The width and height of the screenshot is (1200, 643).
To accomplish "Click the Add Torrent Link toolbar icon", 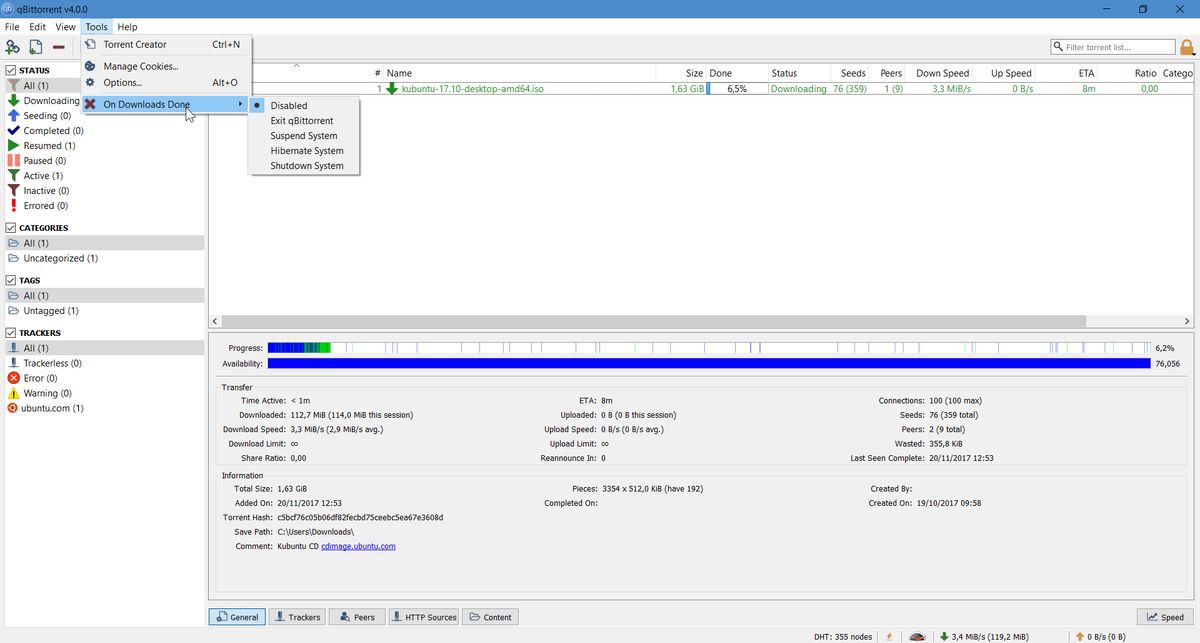I will (13, 47).
